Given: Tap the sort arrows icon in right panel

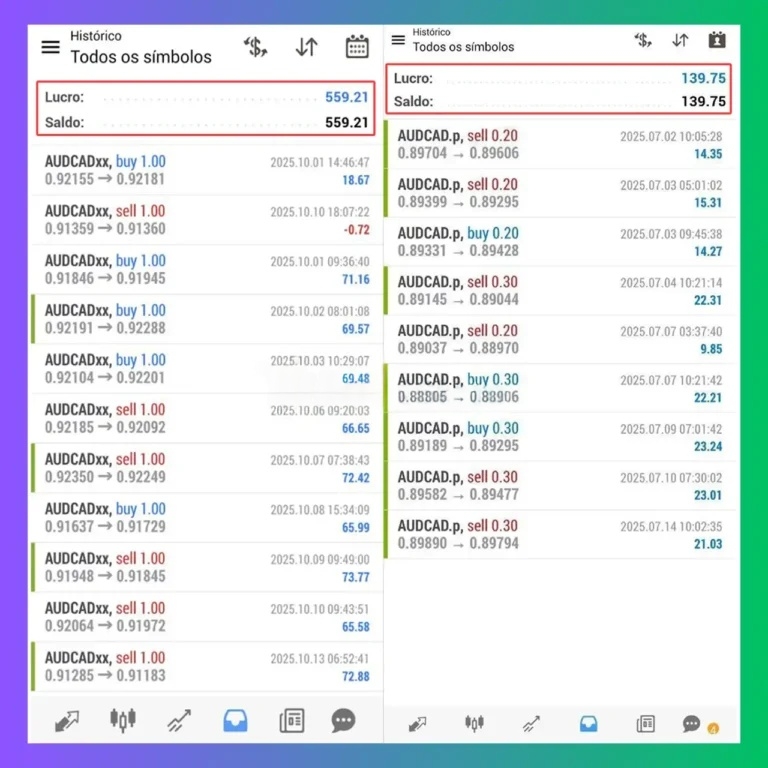Looking at the screenshot, I should [x=680, y=40].
